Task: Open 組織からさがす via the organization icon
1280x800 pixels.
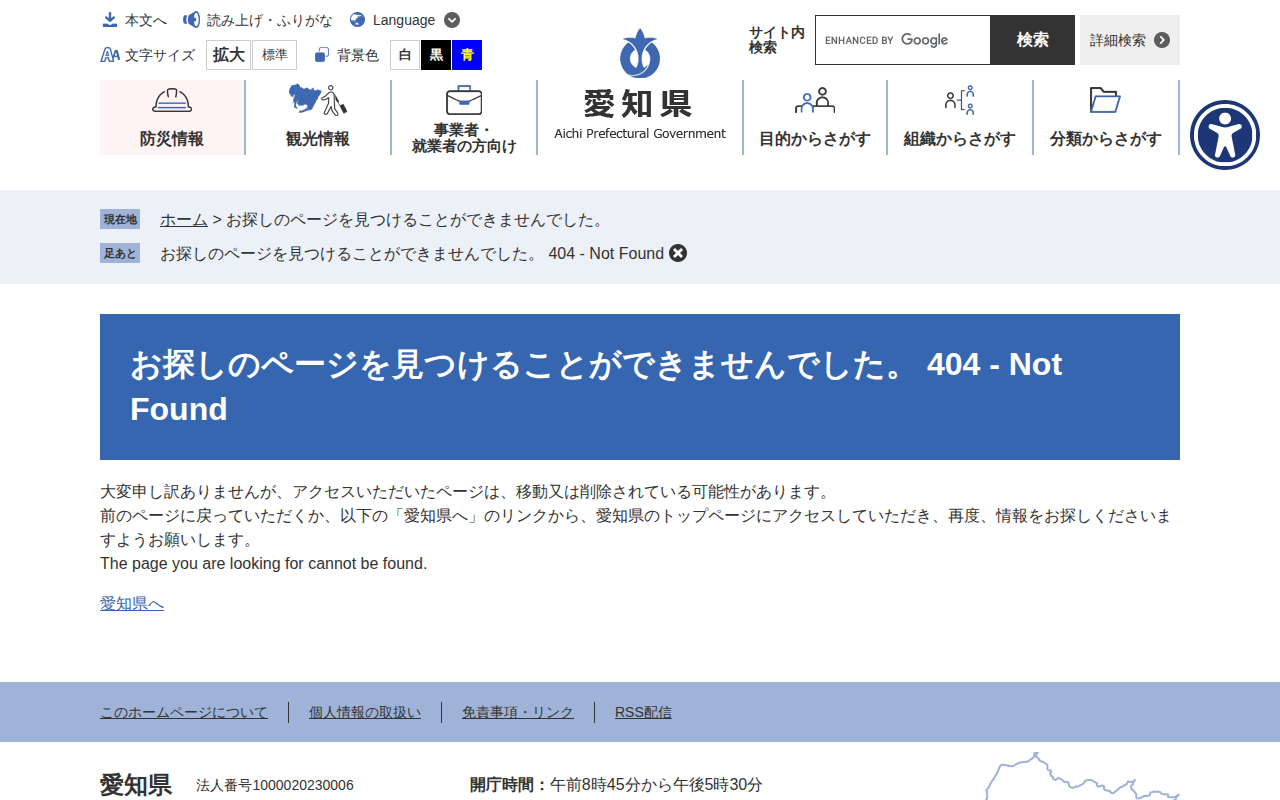Action: click(960, 100)
